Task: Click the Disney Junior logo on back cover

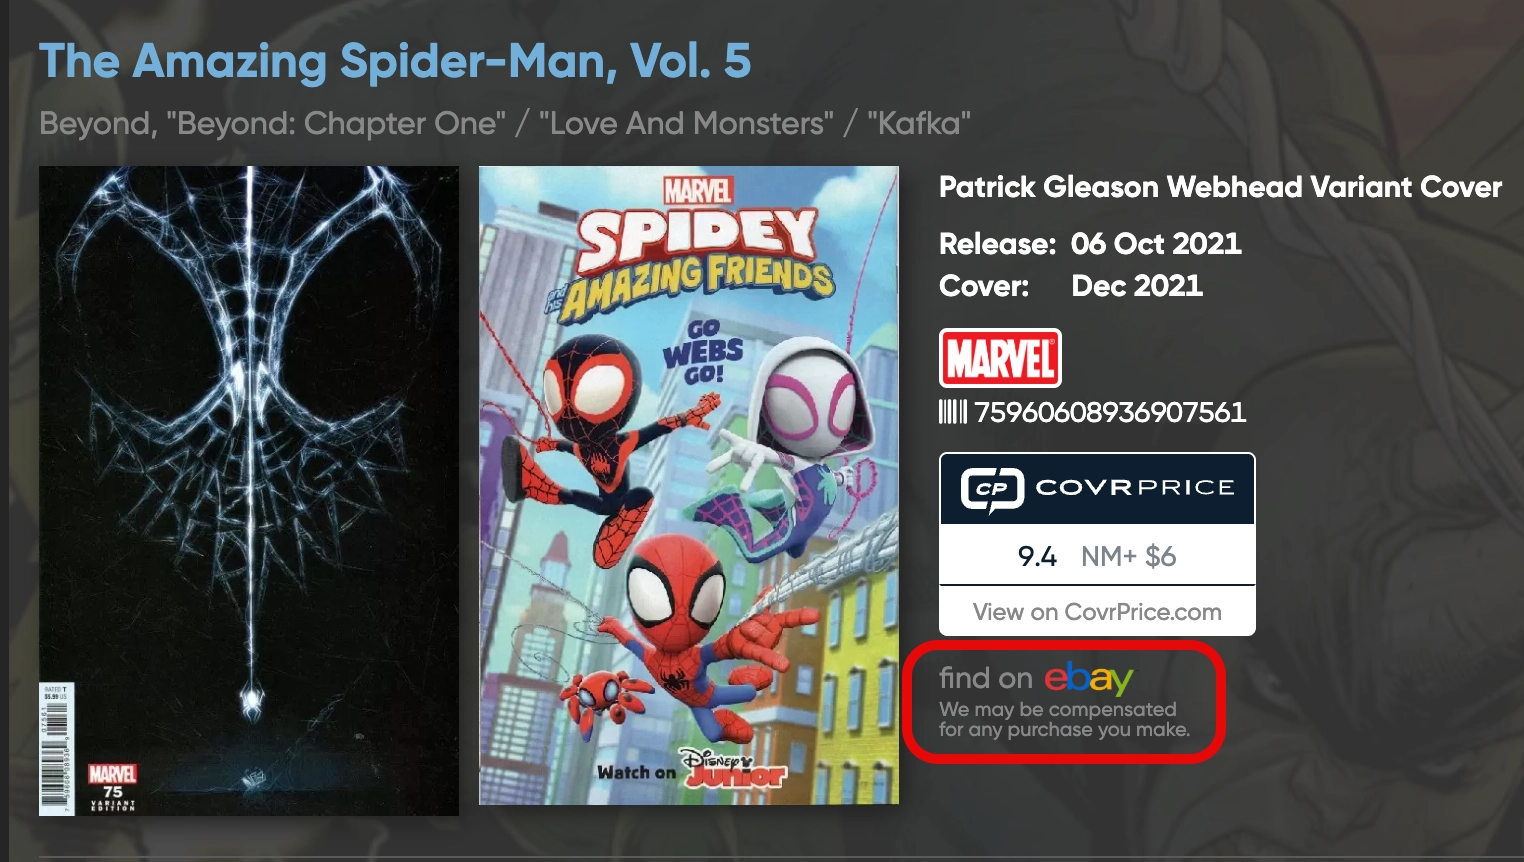Action: (x=732, y=766)
